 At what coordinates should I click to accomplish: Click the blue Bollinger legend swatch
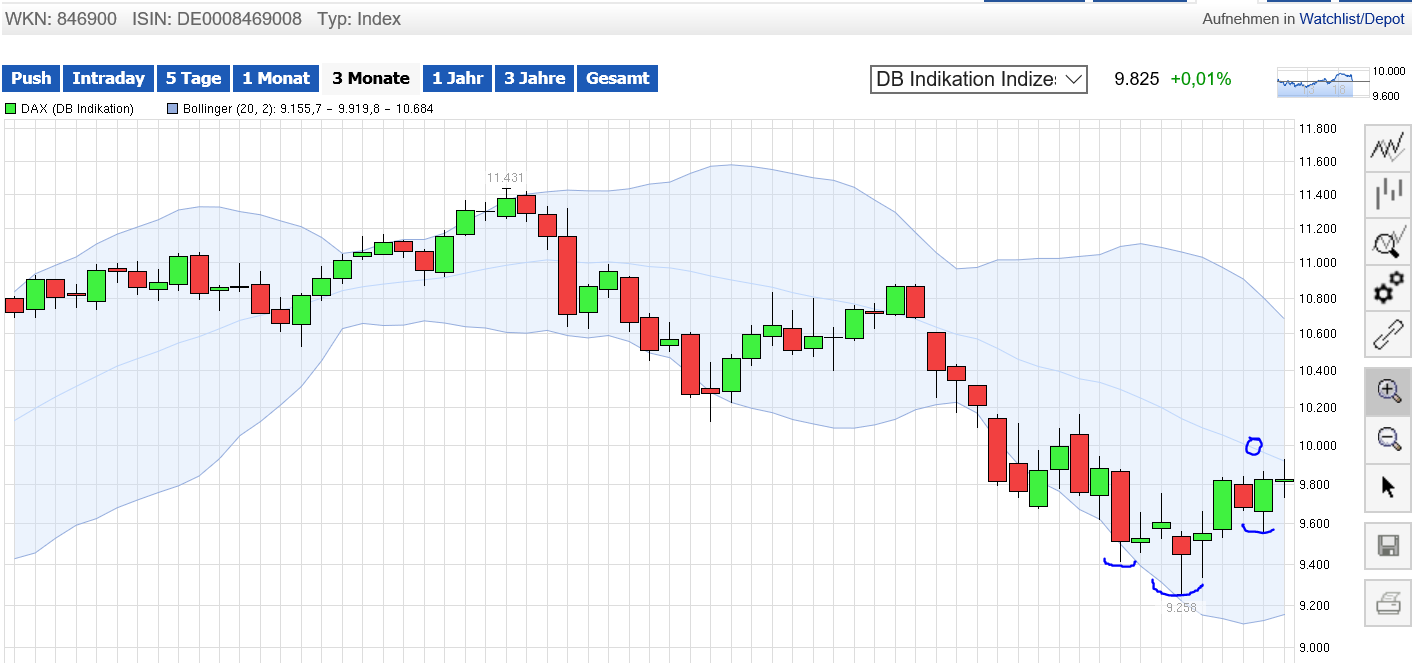[x=172, y=108]
